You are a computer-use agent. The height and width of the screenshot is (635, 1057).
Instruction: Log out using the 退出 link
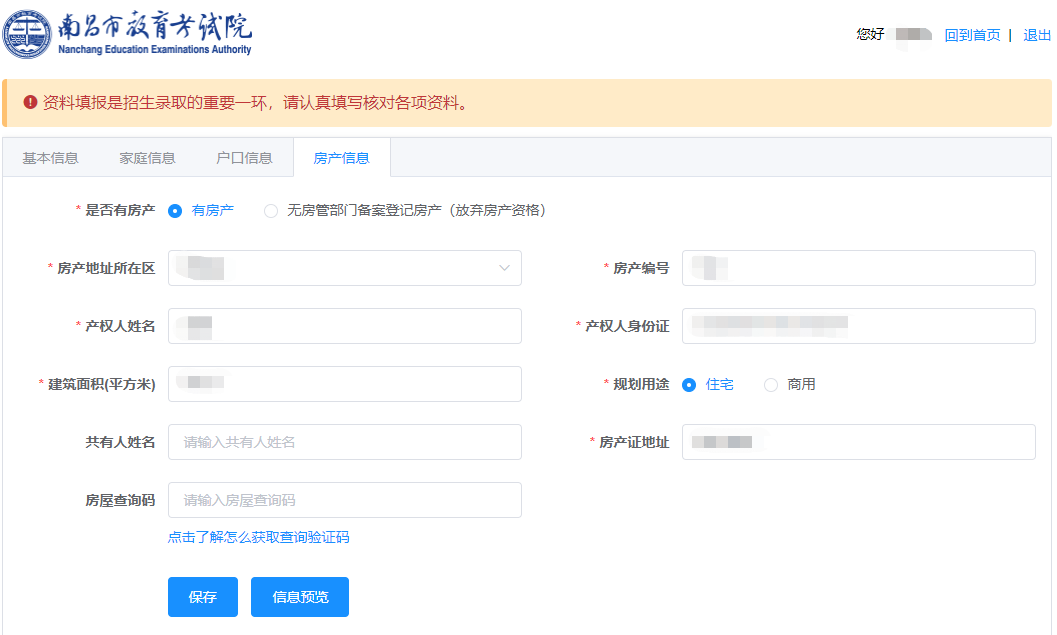point(1035,34)
